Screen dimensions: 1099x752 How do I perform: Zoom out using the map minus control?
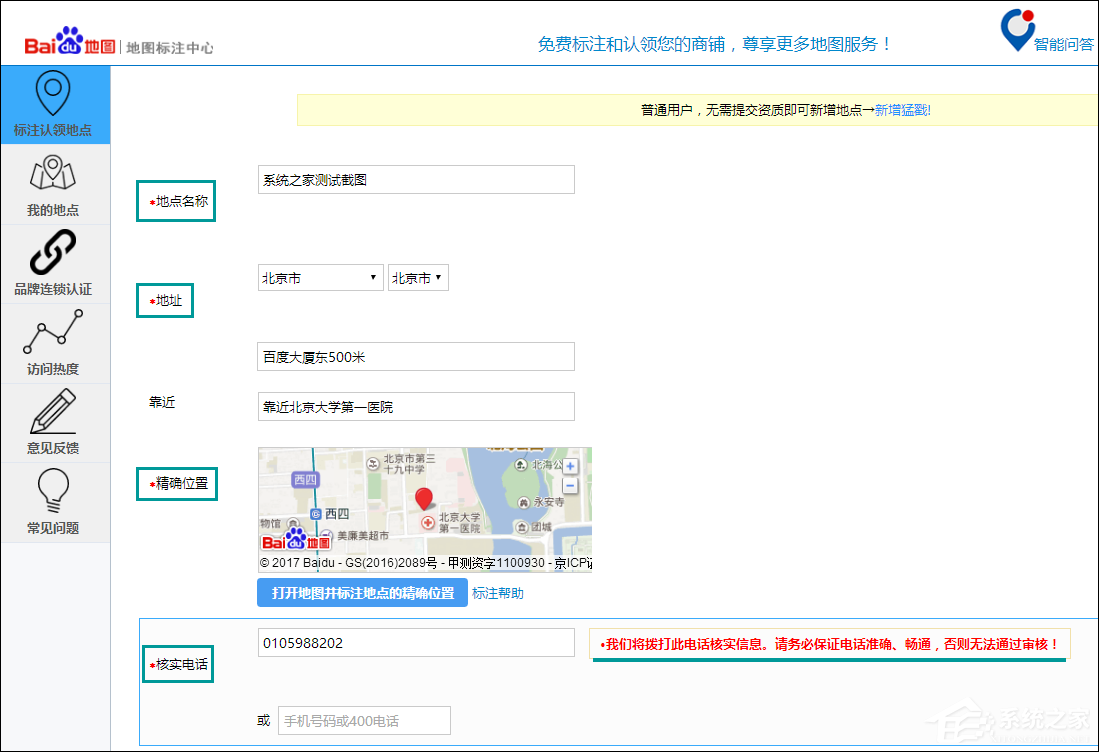pyautogui.click(x=570, y=485)
